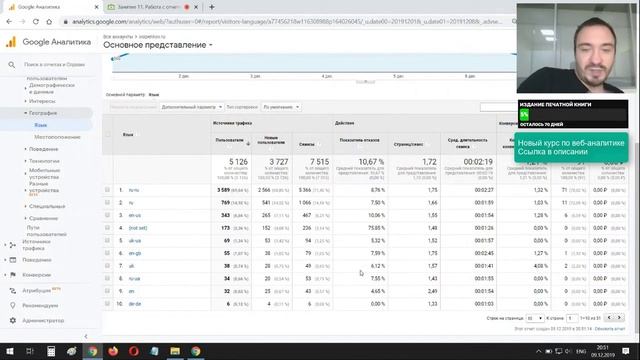Click the browser address bar

click(286, 22)
